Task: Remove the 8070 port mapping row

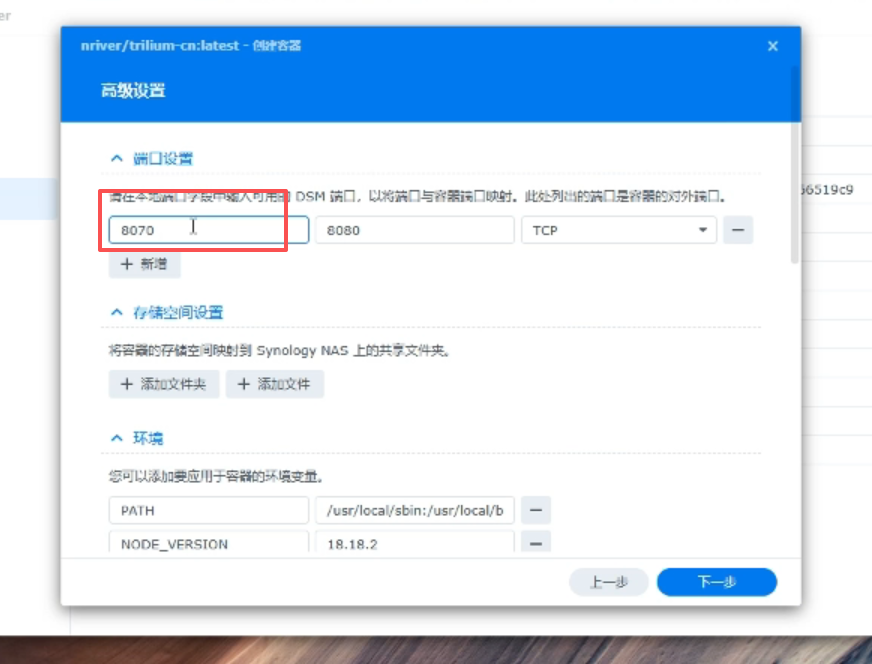Action: coord(738,230)
